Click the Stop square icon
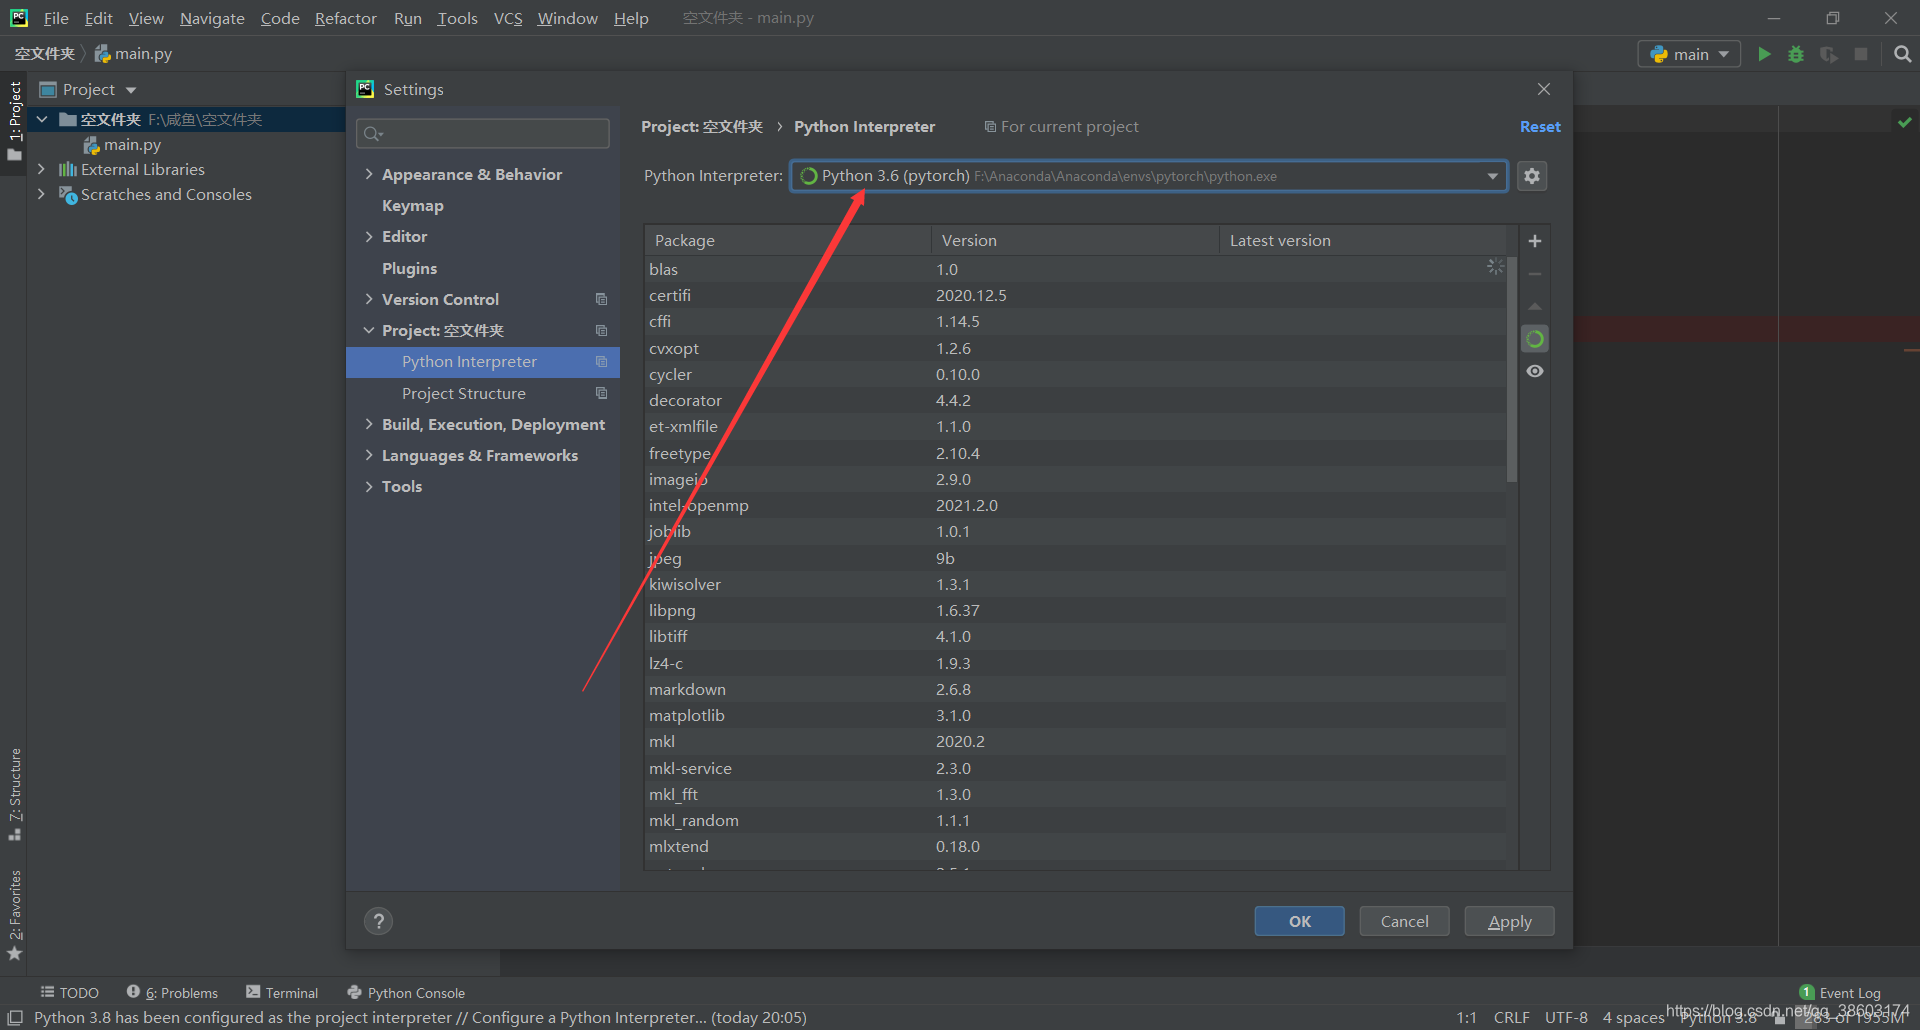Image resolution: width=1920 pixels, height=1030 pixels. [1861, 54]
